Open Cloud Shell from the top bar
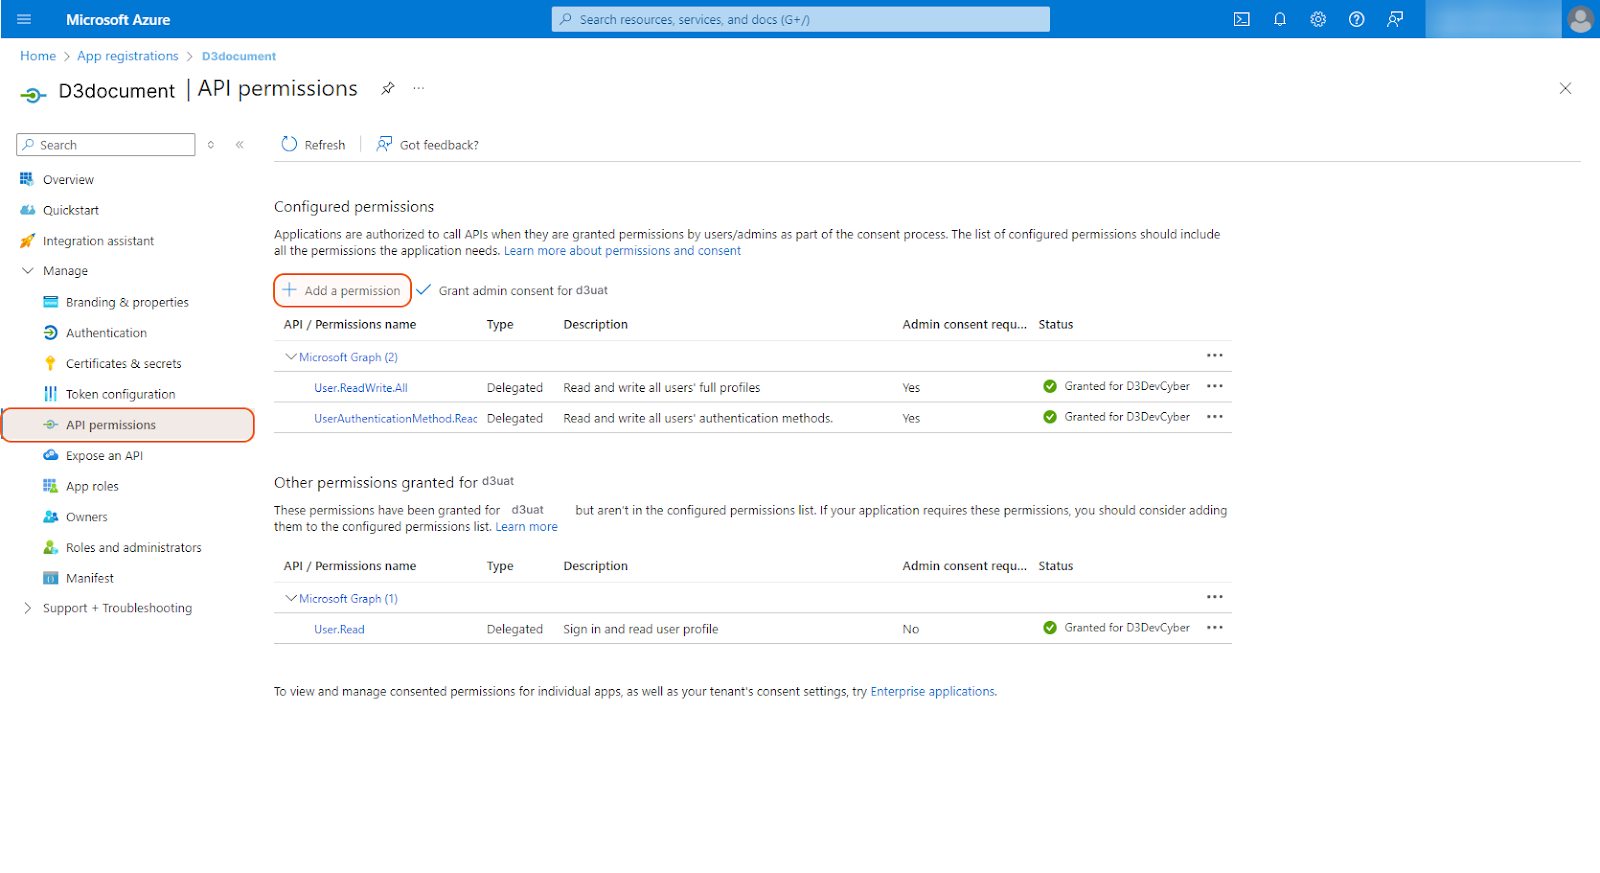1600x873 pixels. (x=1241, y=19)
